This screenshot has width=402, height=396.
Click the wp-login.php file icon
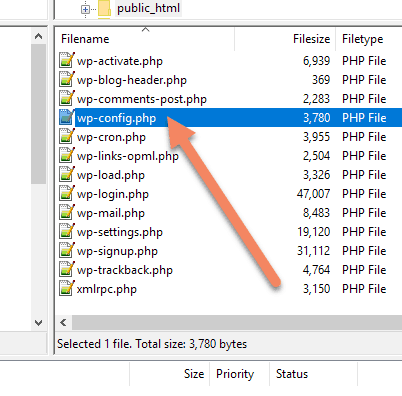pos(67,193)
